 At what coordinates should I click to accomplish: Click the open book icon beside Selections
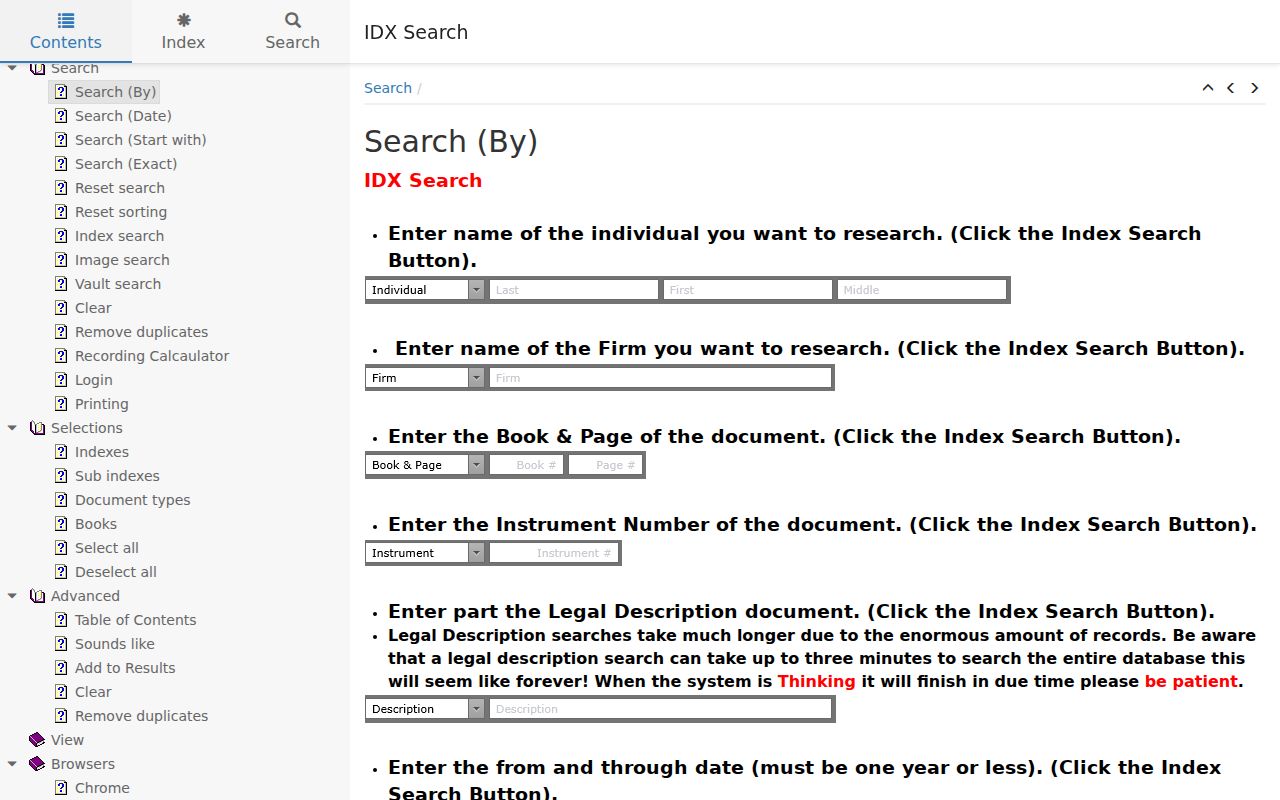tap(37, 428)
